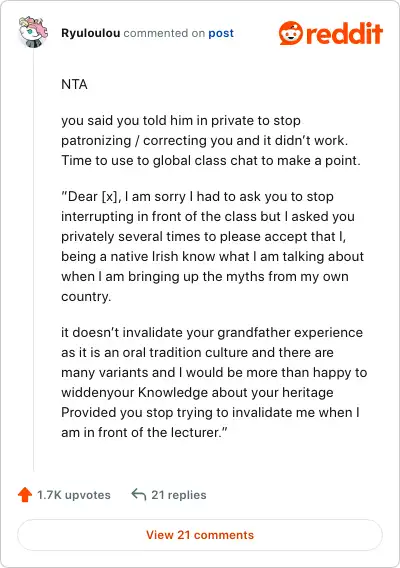Open the 21 replies text

coord(179,495)
